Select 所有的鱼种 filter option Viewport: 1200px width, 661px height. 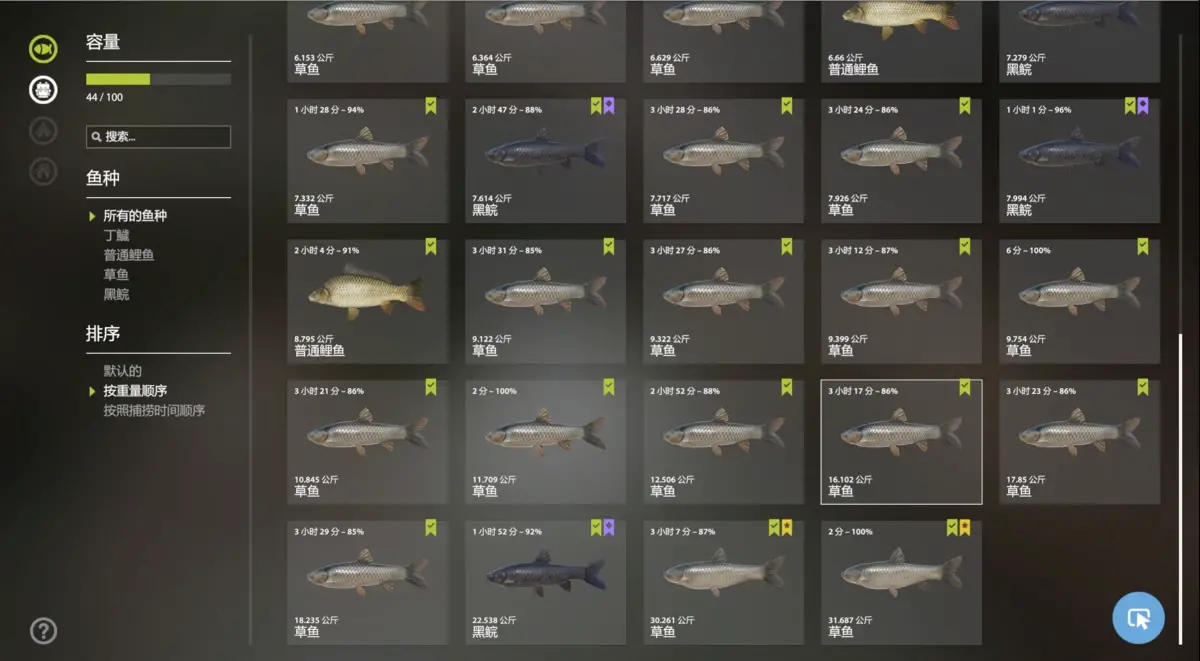tap(135, 216)
